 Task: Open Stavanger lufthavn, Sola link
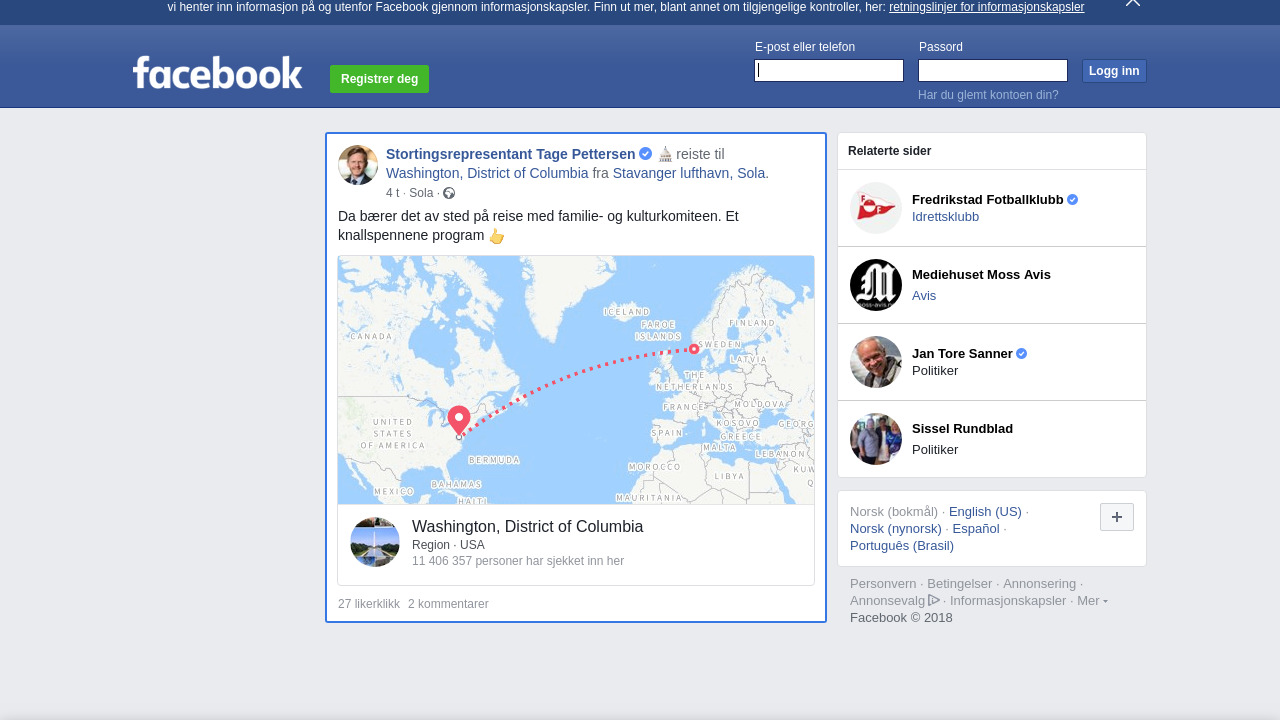689,173
